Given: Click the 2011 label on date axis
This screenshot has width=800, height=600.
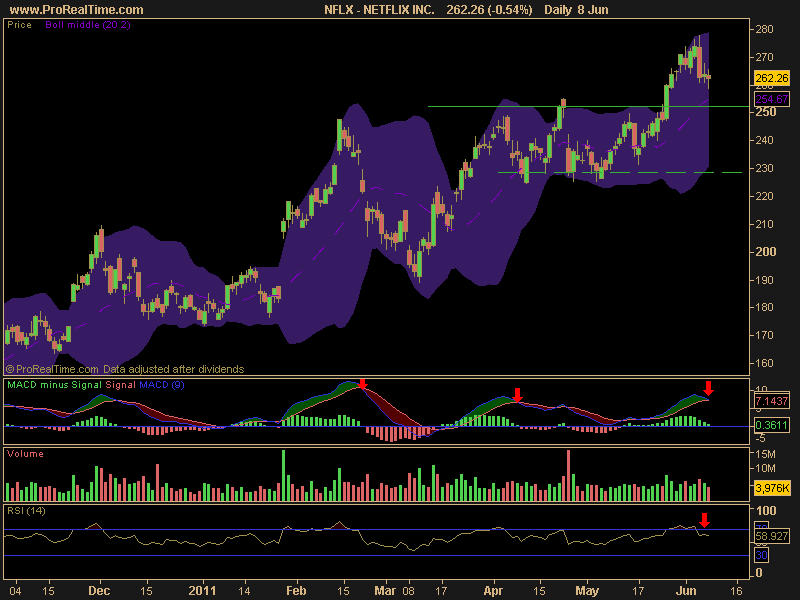Looking at the screenshot, I should pyautogui.click(x=203, y=591).
